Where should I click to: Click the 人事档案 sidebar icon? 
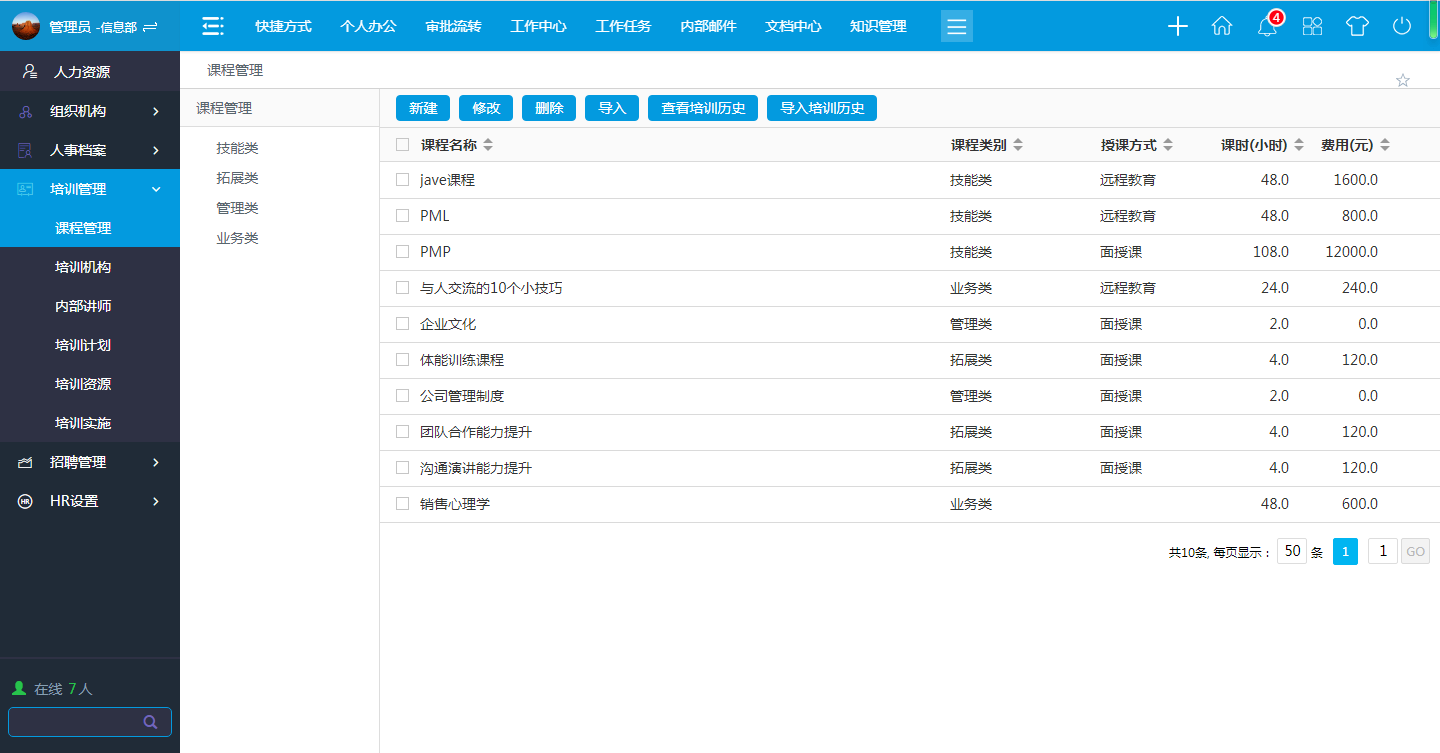tap(26, 150)
